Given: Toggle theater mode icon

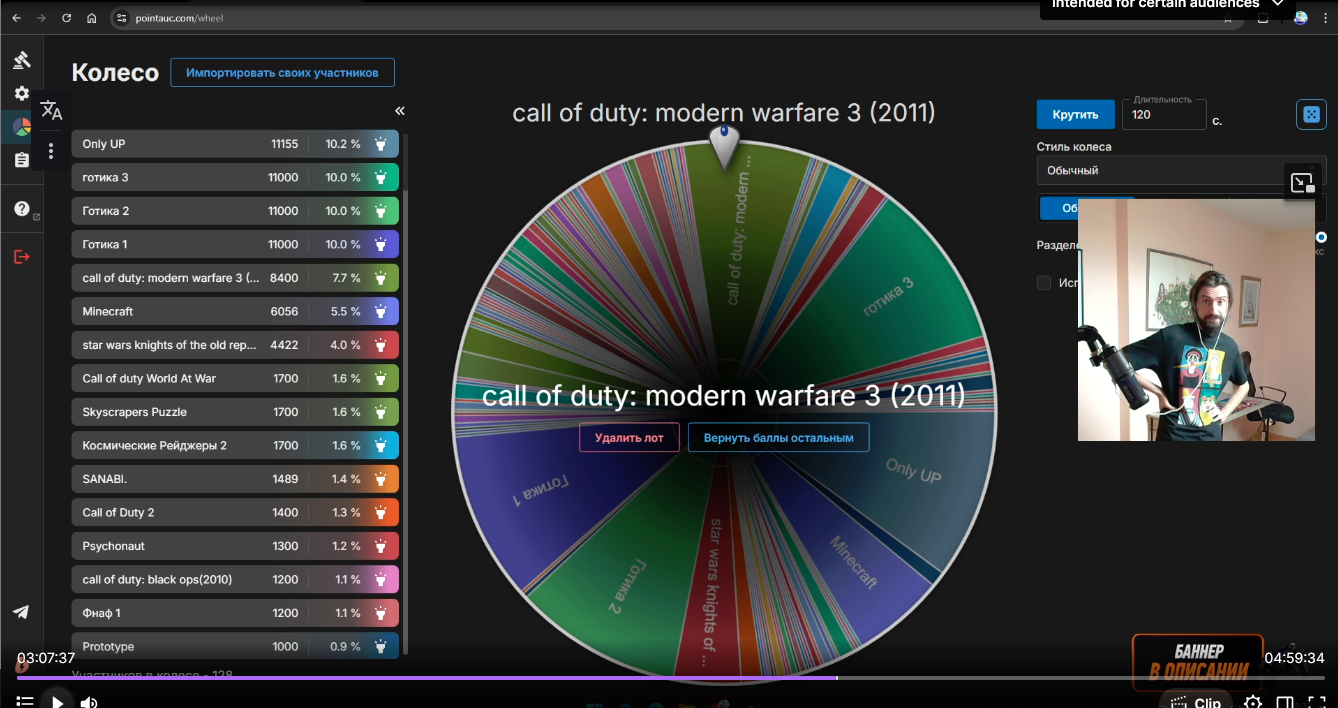Looking at the screenshot, I should click(1285, 702).
